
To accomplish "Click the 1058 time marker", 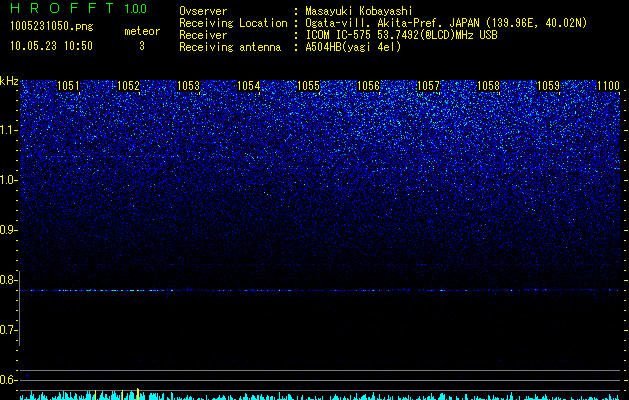I will 489,86.
